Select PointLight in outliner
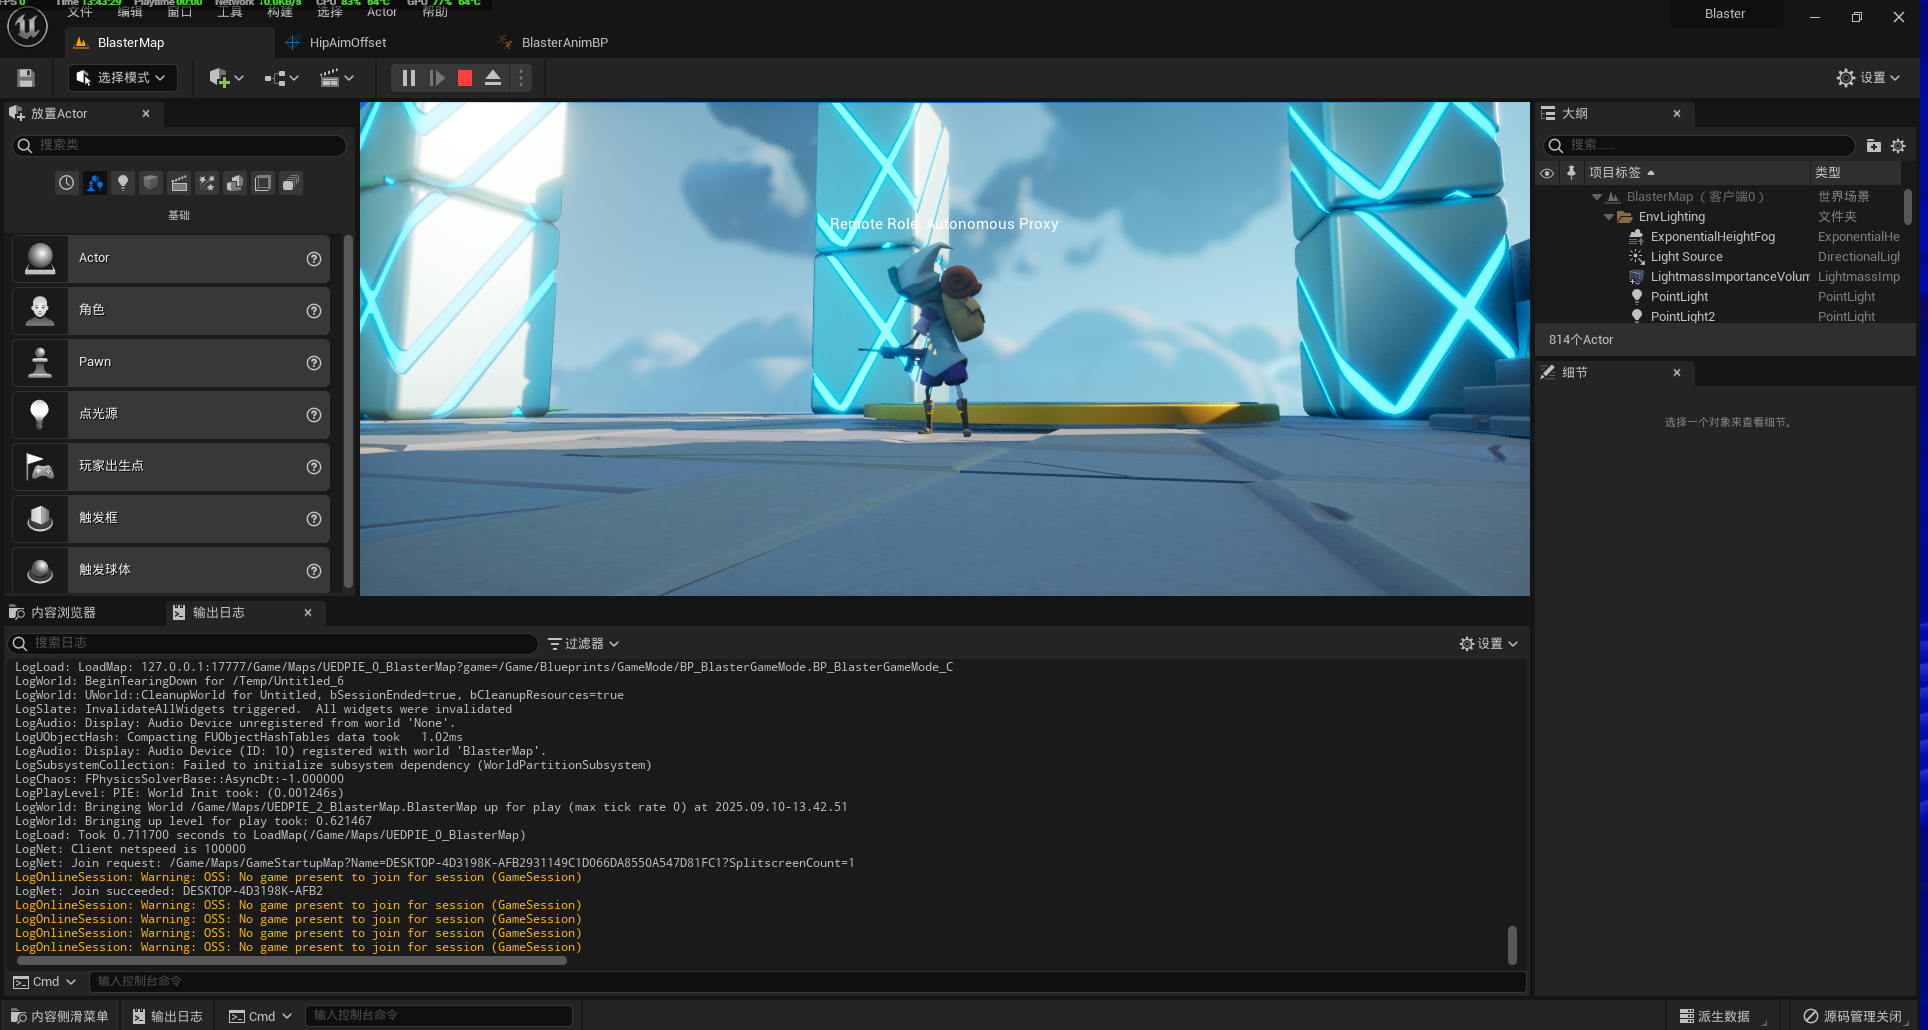 tap(1679, 297)
